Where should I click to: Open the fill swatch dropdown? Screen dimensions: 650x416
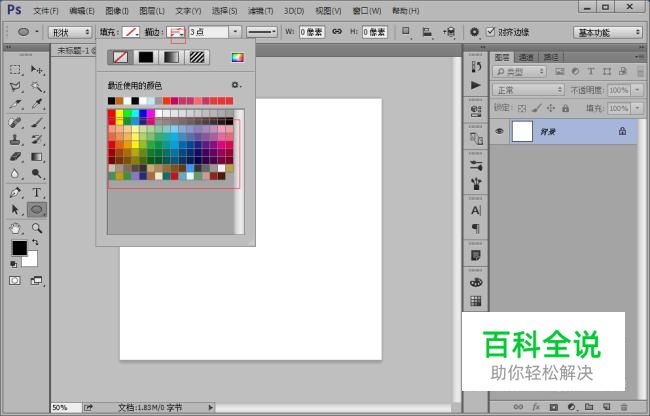point(131,32)
